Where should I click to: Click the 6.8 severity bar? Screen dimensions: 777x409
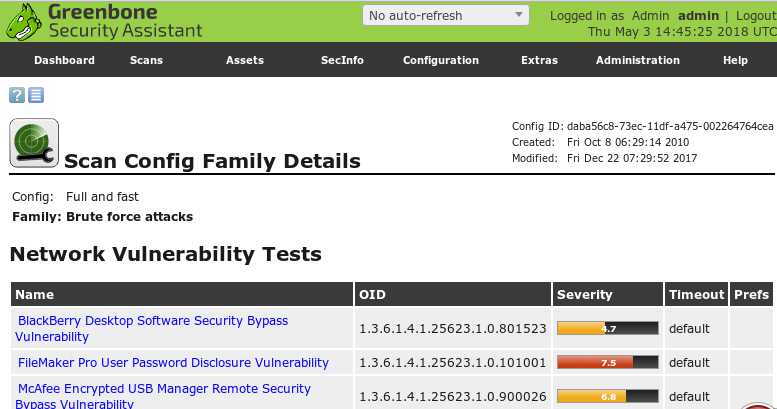[x=608, y=396]
